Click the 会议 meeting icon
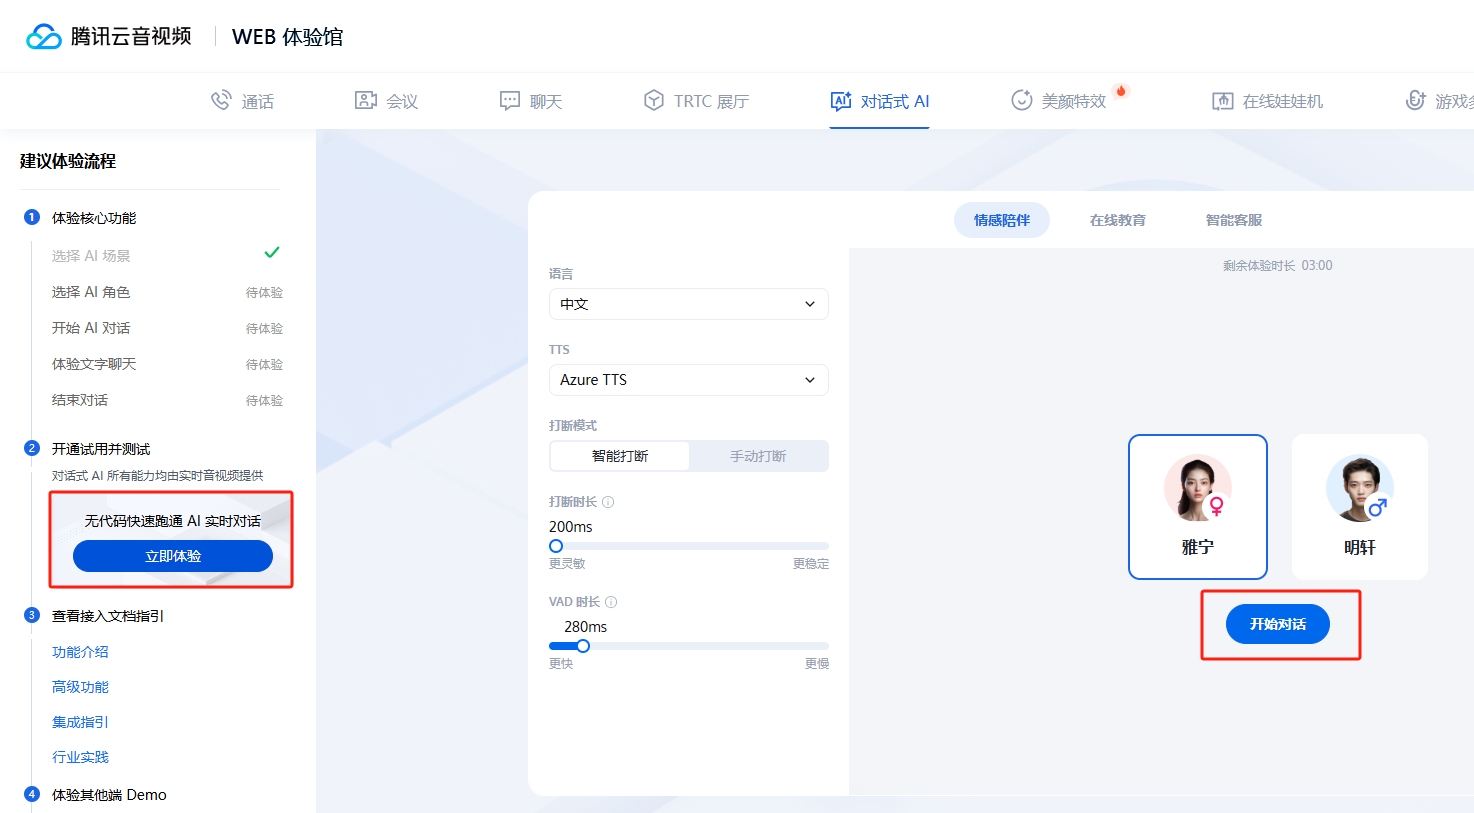1474x813 pixels. tap(366, 100)
